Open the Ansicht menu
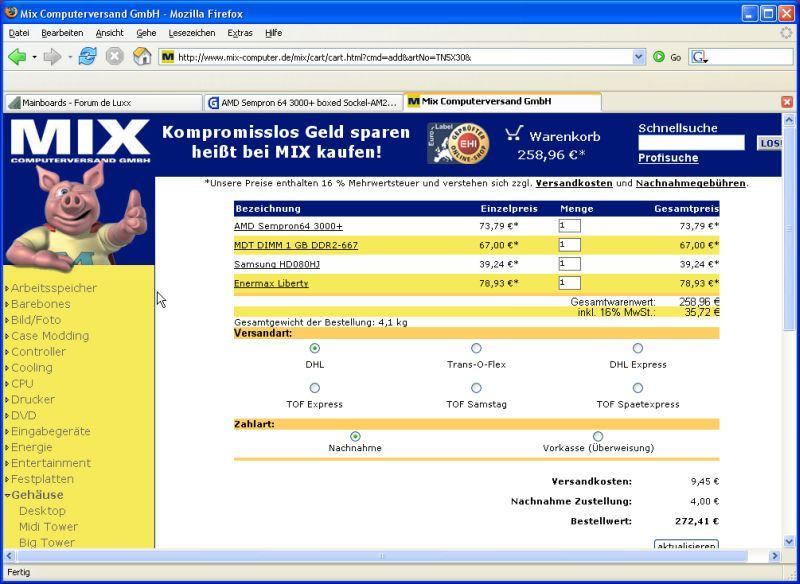 (x=109, y=33)
